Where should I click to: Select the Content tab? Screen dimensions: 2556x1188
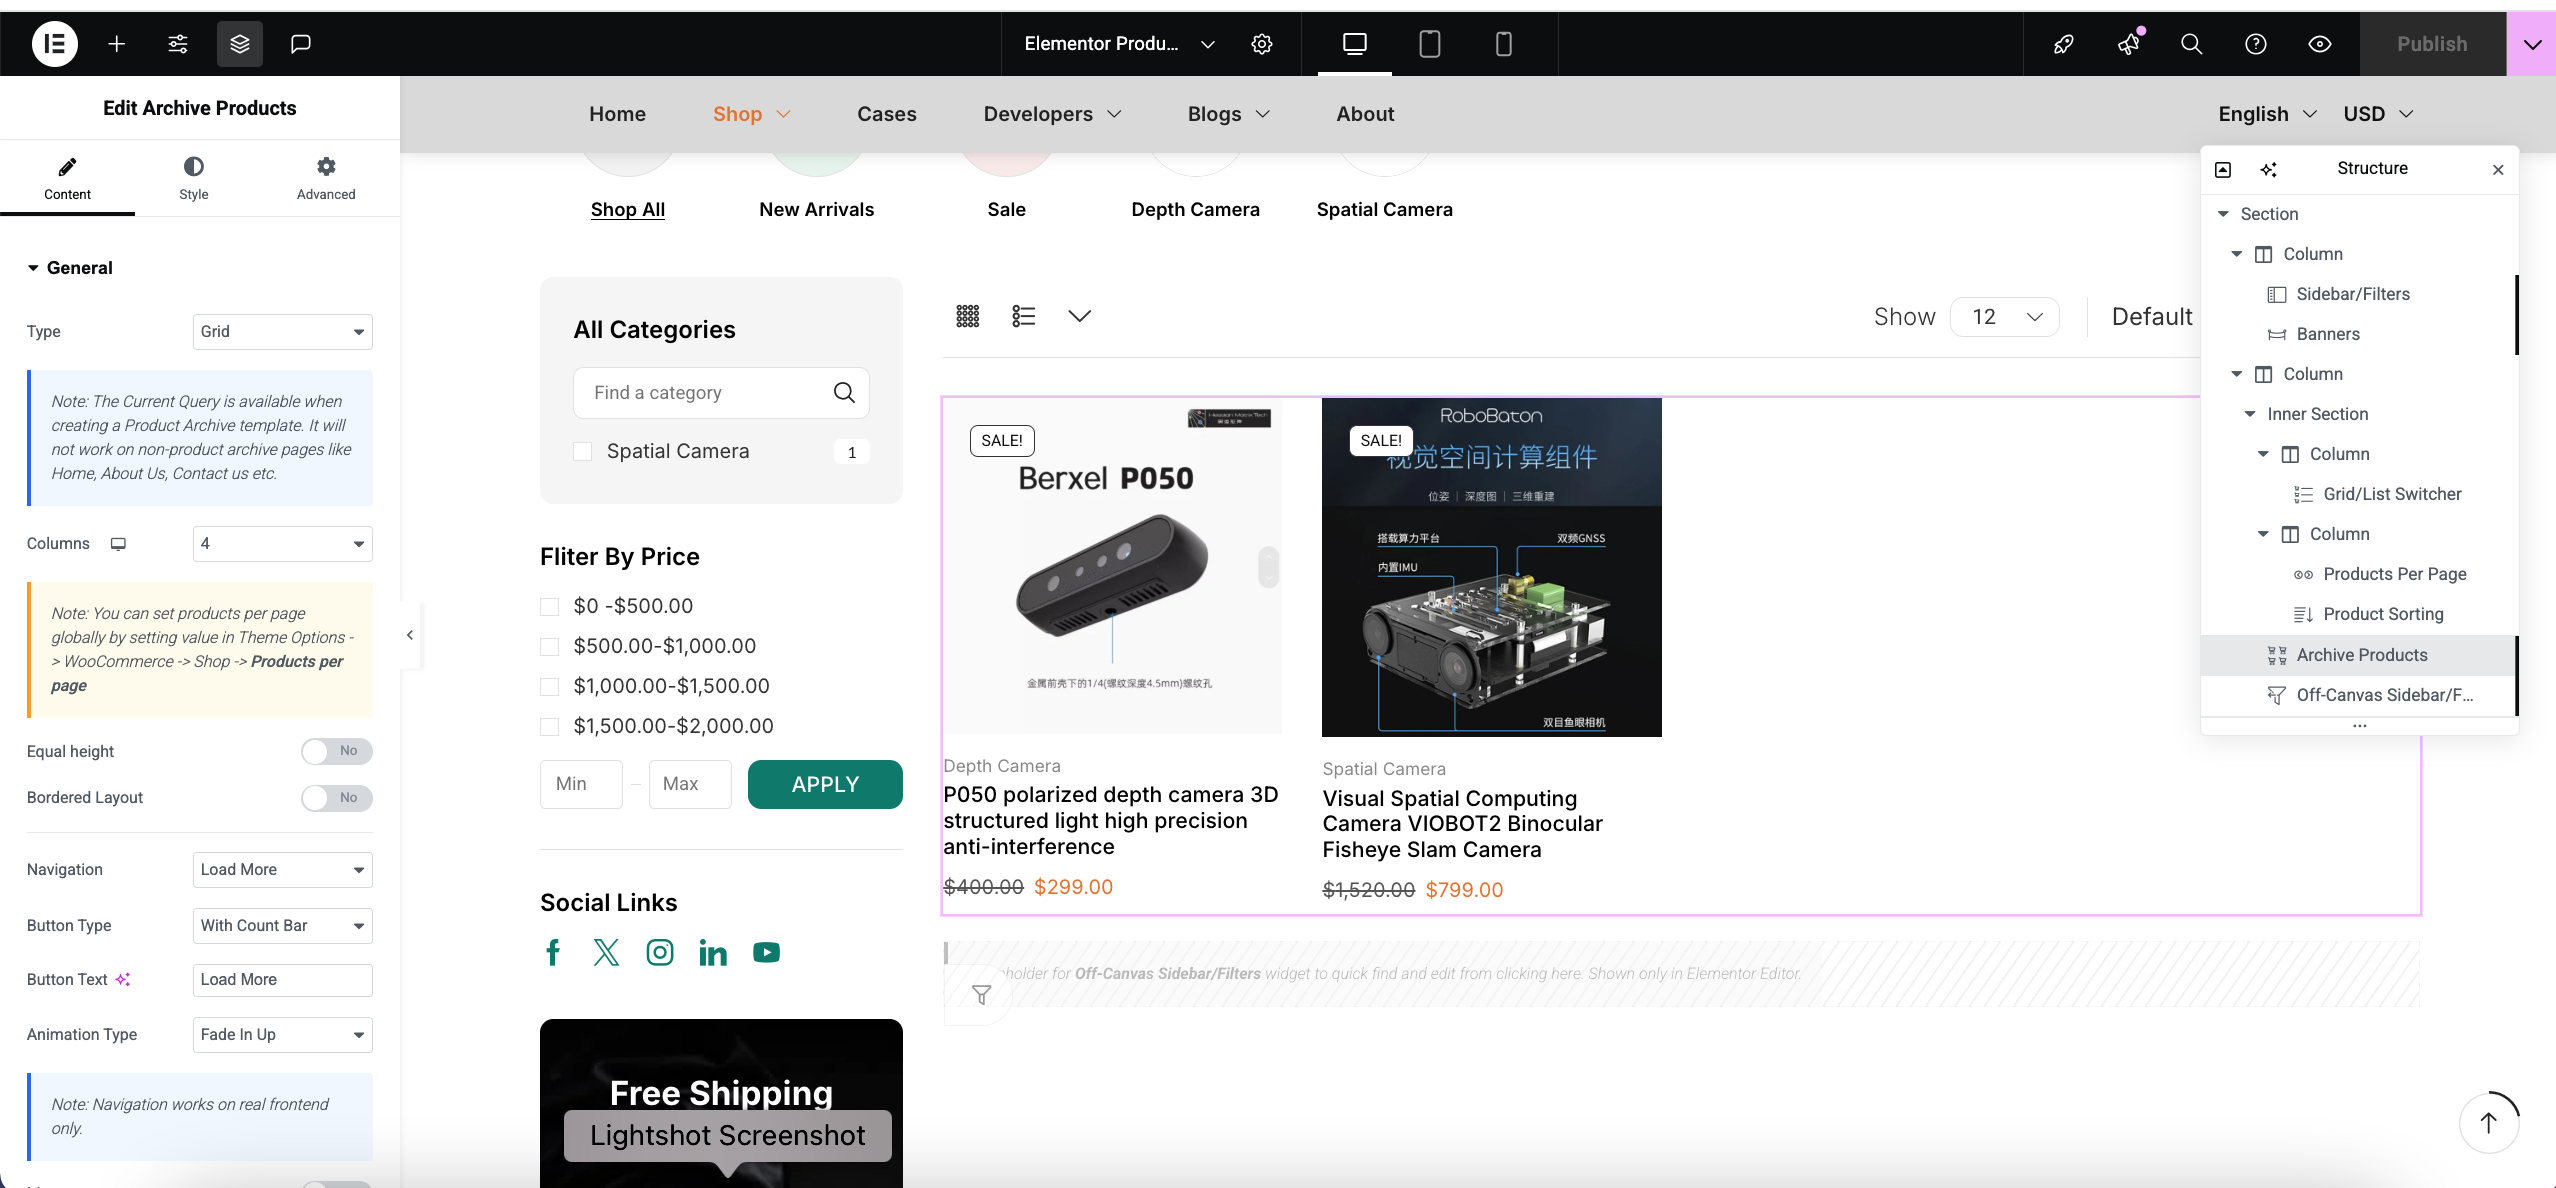(67, 179)
